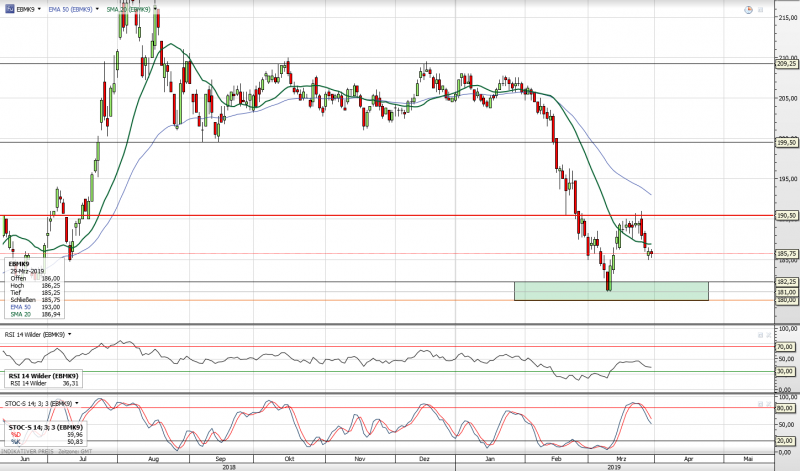The image size is (800, 471).
Task: Click the 185,75 current price label
Action: 787,253
